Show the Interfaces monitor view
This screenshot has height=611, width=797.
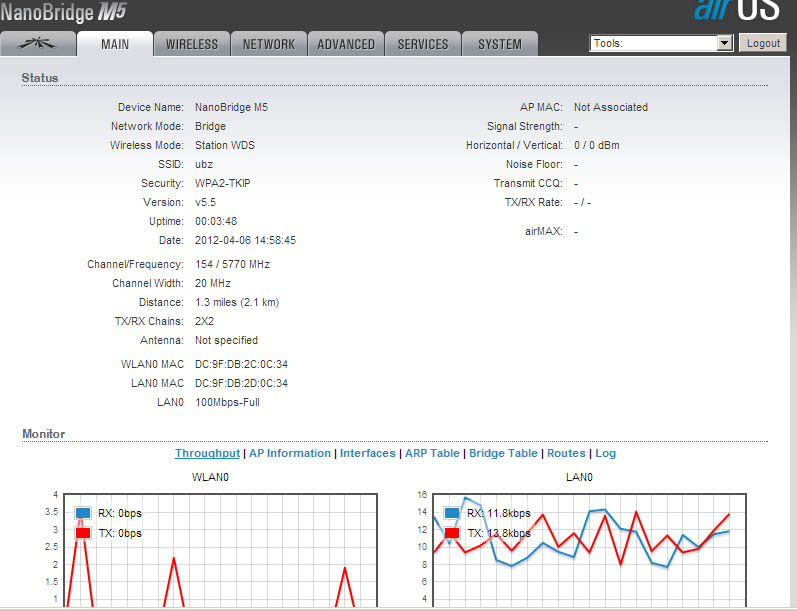367,453
